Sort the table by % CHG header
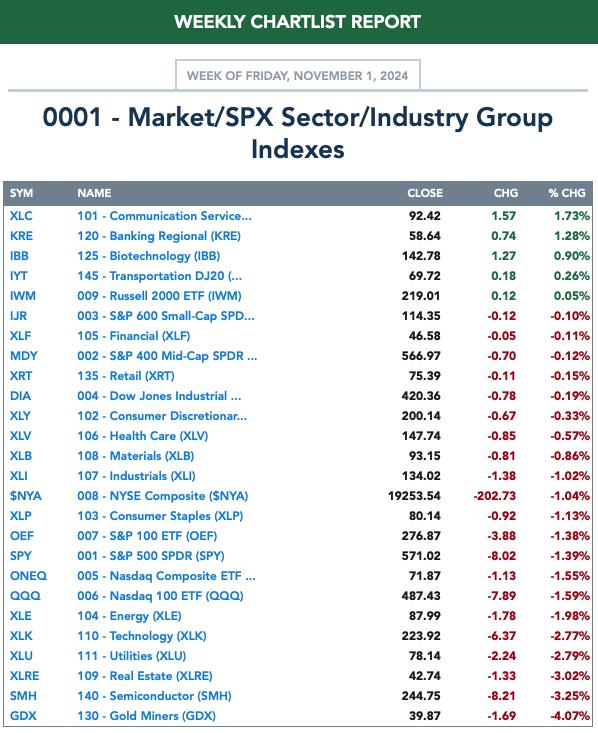This screenshot has width=598, height=733. tap(567, 193)
